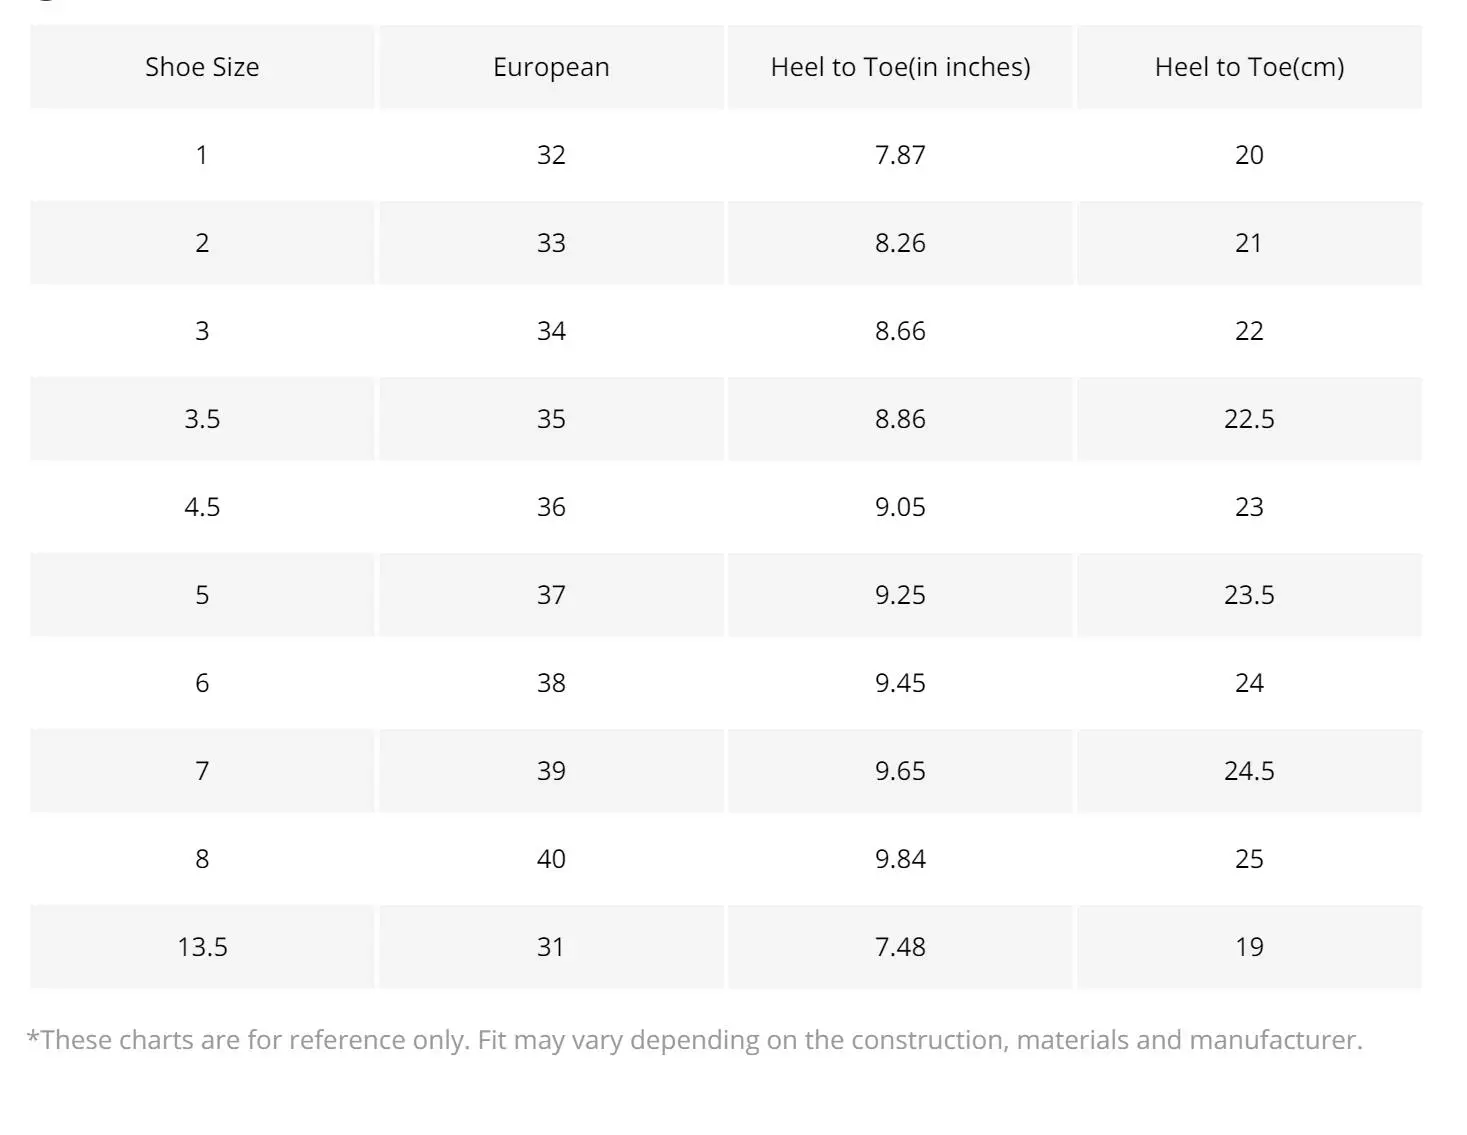Click the 7.87 inches cell
Viewport: 1467px width, 1135px height.
900,155
